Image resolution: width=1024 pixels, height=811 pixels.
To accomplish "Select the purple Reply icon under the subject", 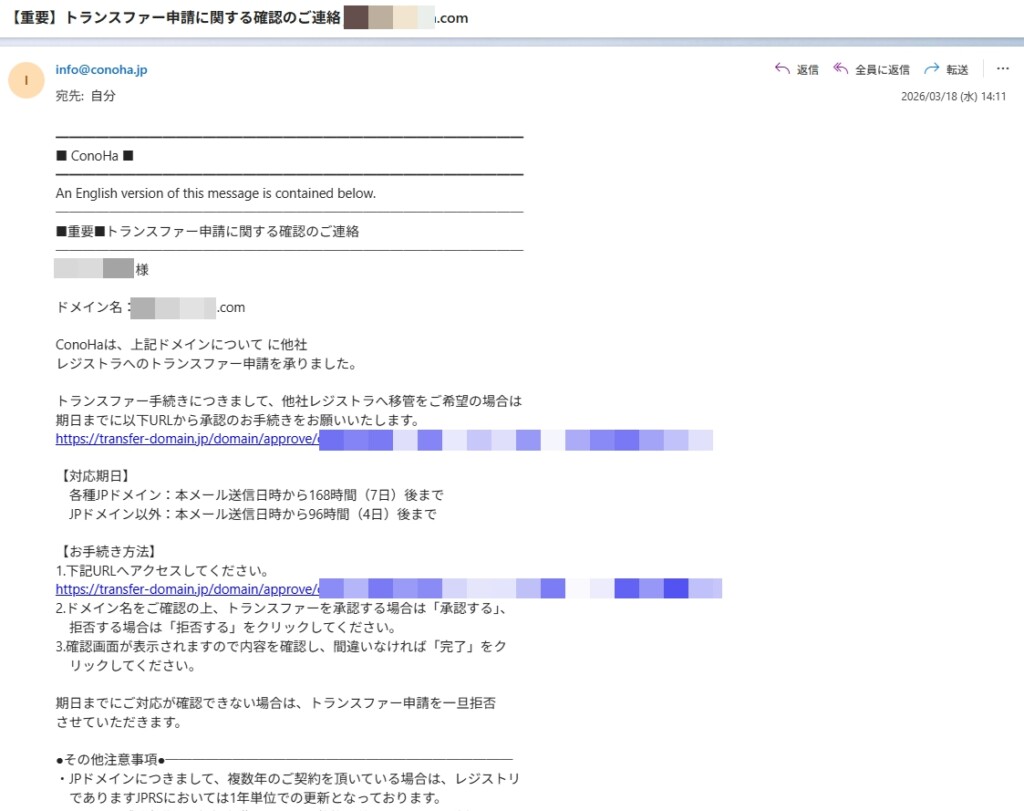I will click(781, 69).
